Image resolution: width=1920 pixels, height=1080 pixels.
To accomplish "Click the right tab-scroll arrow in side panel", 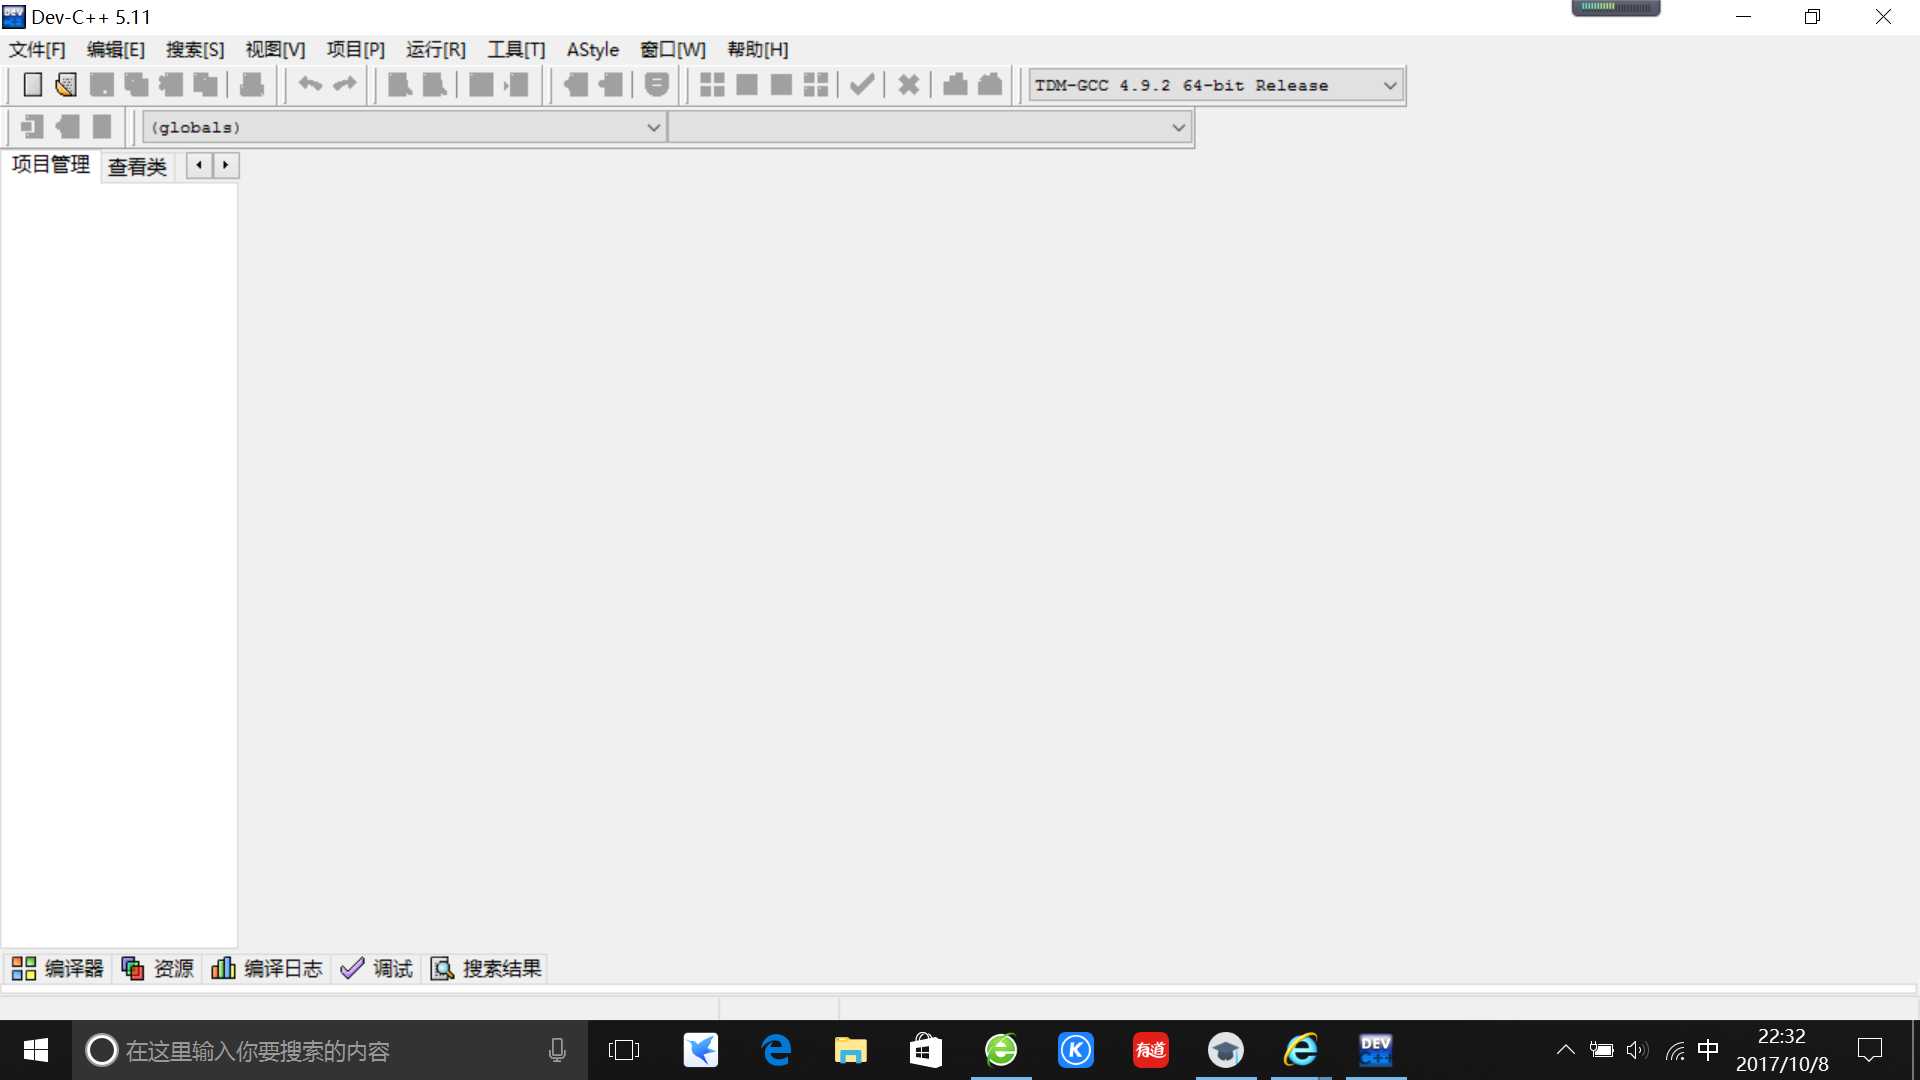I will point(226,165).
